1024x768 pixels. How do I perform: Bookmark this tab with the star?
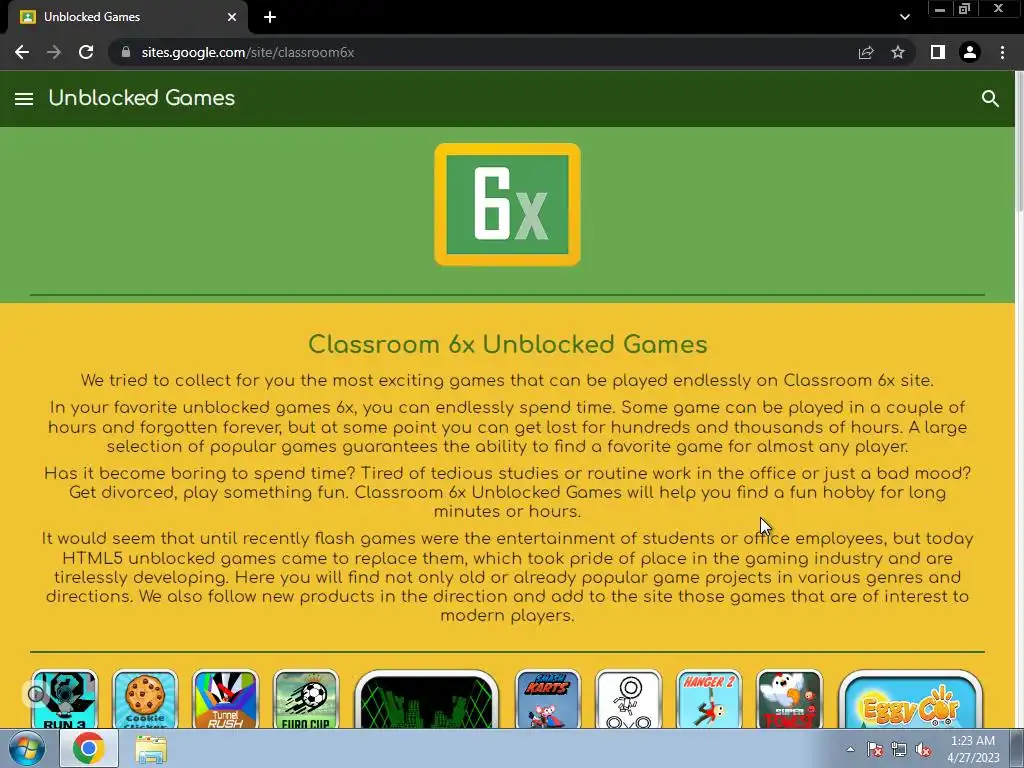(898, 52)
